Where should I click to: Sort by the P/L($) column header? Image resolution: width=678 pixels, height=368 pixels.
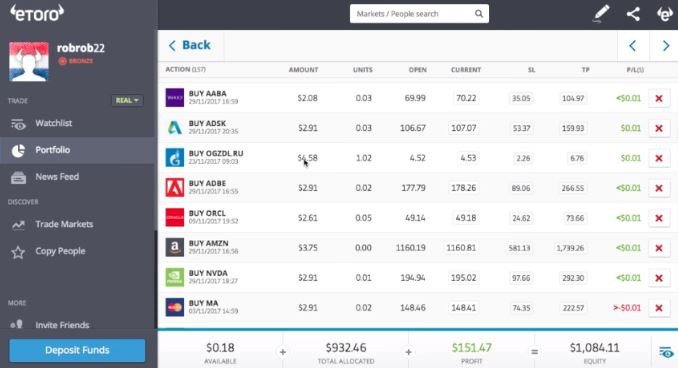[635, 70]
